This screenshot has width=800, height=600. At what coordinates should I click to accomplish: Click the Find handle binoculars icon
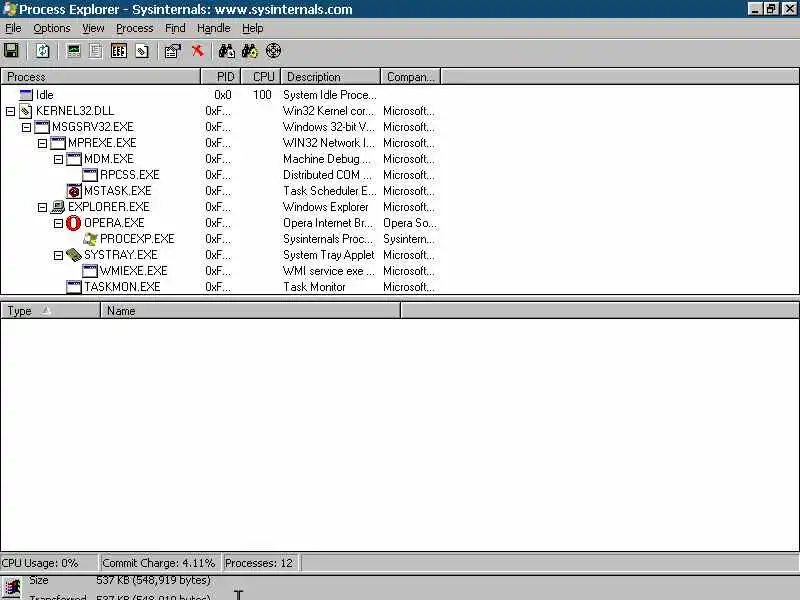227,51
